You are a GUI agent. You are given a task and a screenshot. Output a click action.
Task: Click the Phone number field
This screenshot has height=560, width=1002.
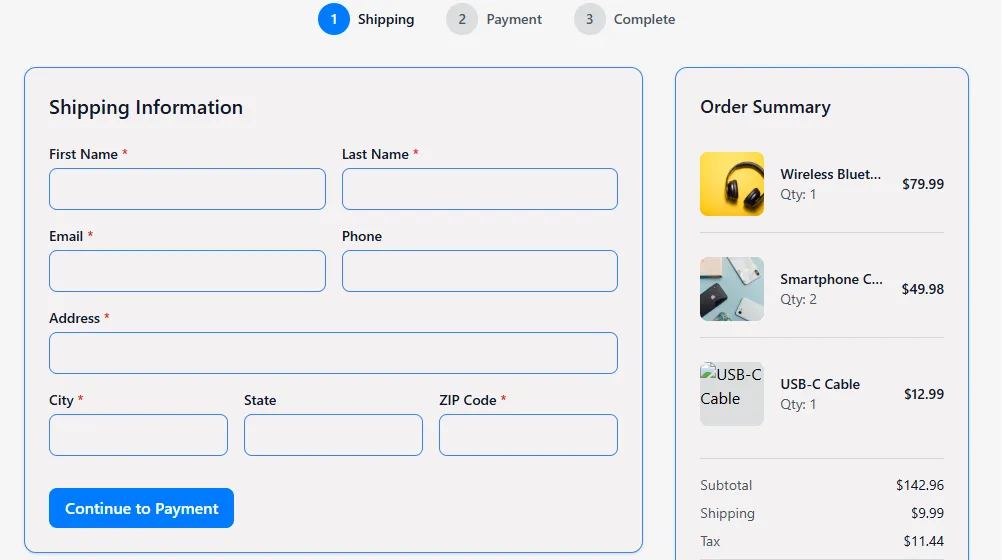tap(480, 271)
